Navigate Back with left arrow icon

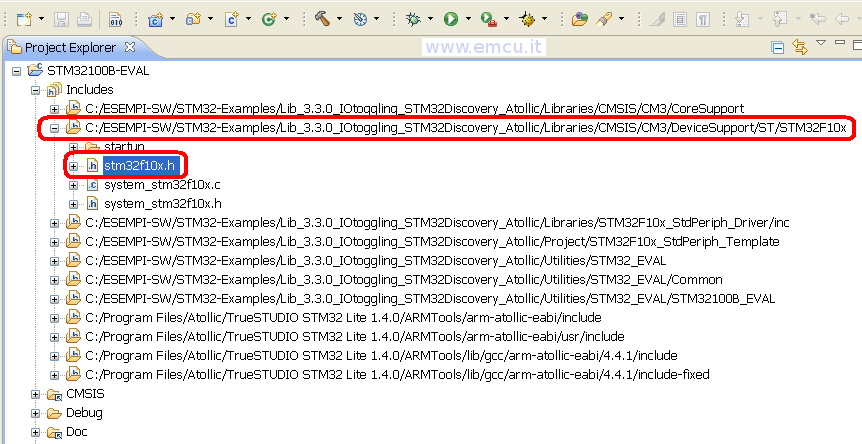coord(842,19)
